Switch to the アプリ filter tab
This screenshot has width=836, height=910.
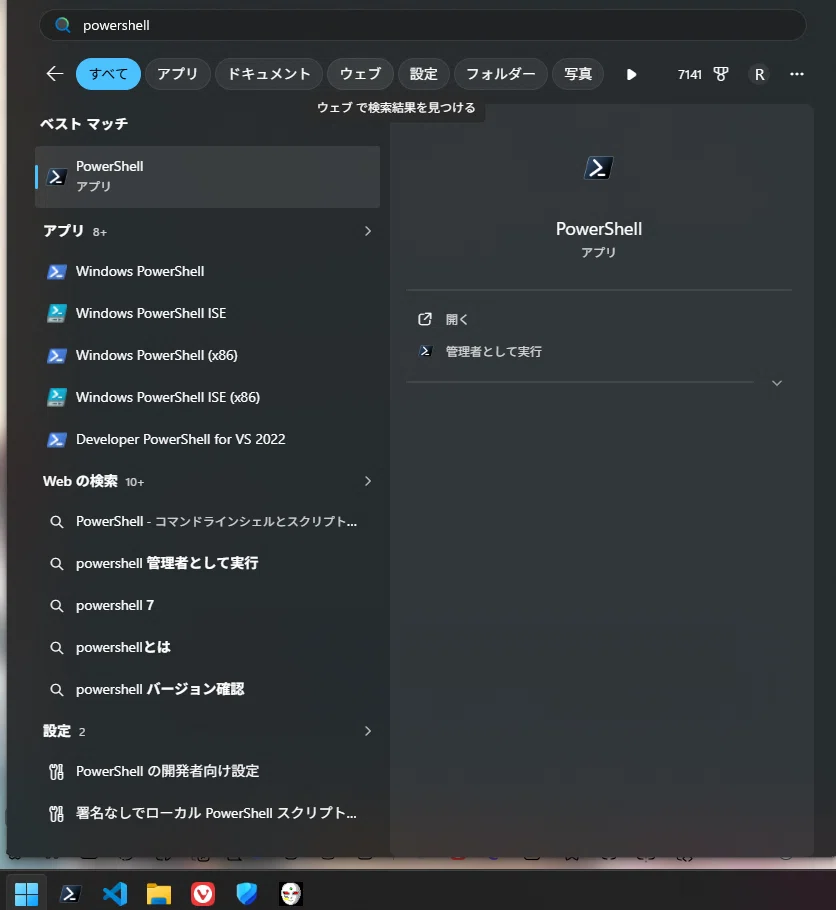pyautogui.click(x=177, y=74)
